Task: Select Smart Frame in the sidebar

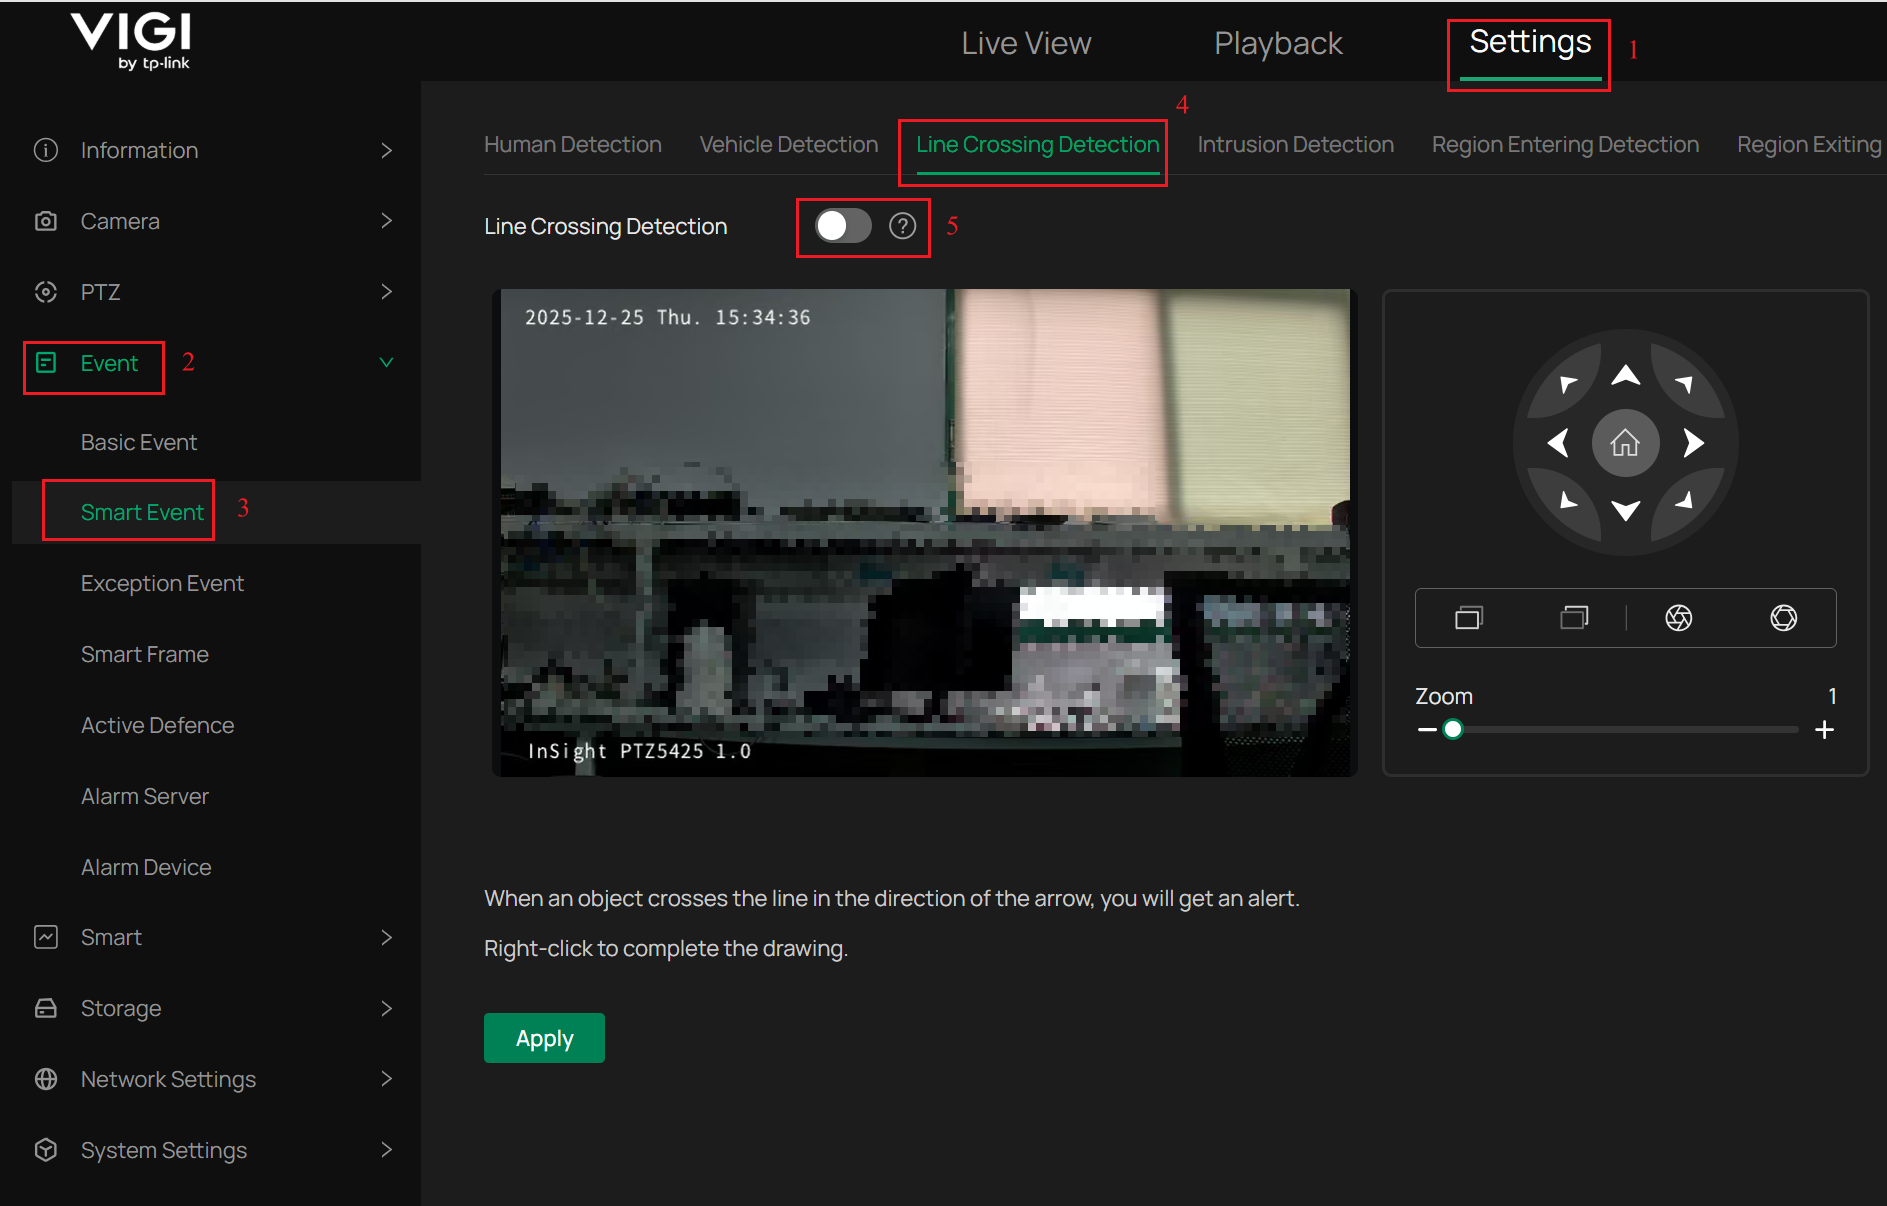Action: tap(144, 653)
